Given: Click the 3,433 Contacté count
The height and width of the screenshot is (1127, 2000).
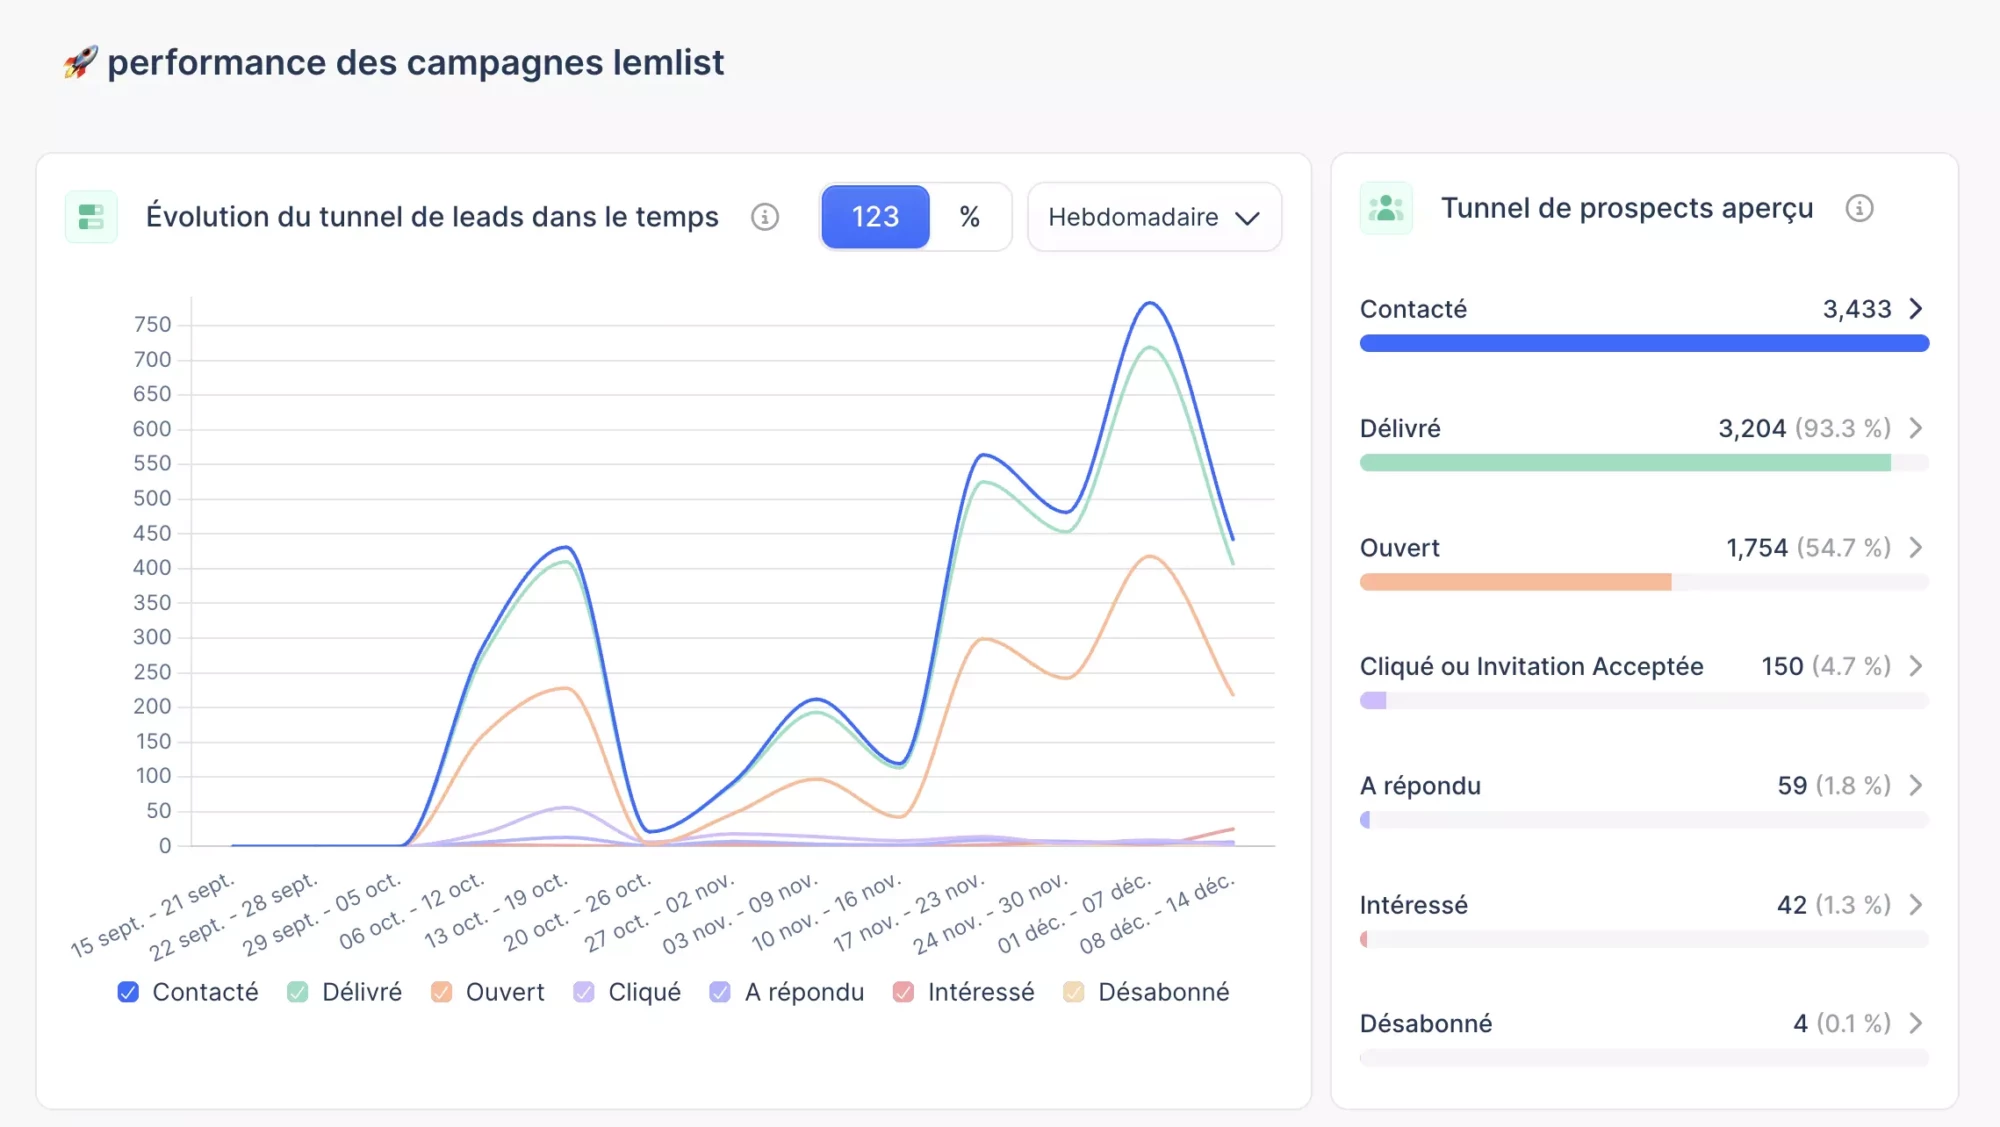Looking at the screenshot, I should pos(1857,309).
